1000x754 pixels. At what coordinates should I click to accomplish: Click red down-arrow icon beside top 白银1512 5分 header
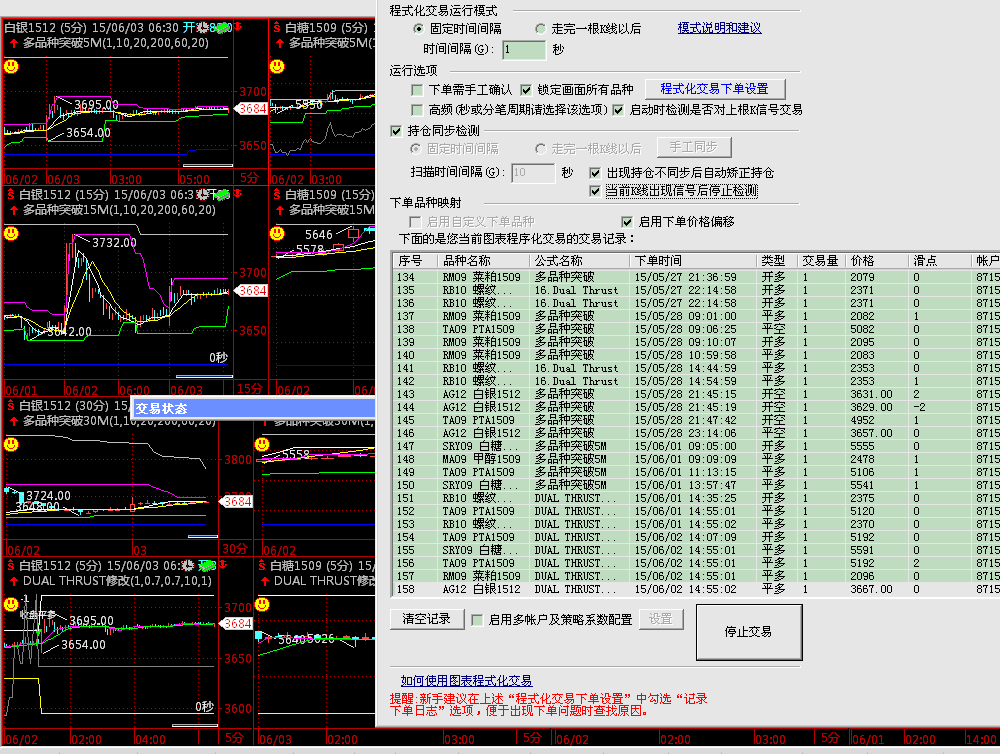[238, 27]
